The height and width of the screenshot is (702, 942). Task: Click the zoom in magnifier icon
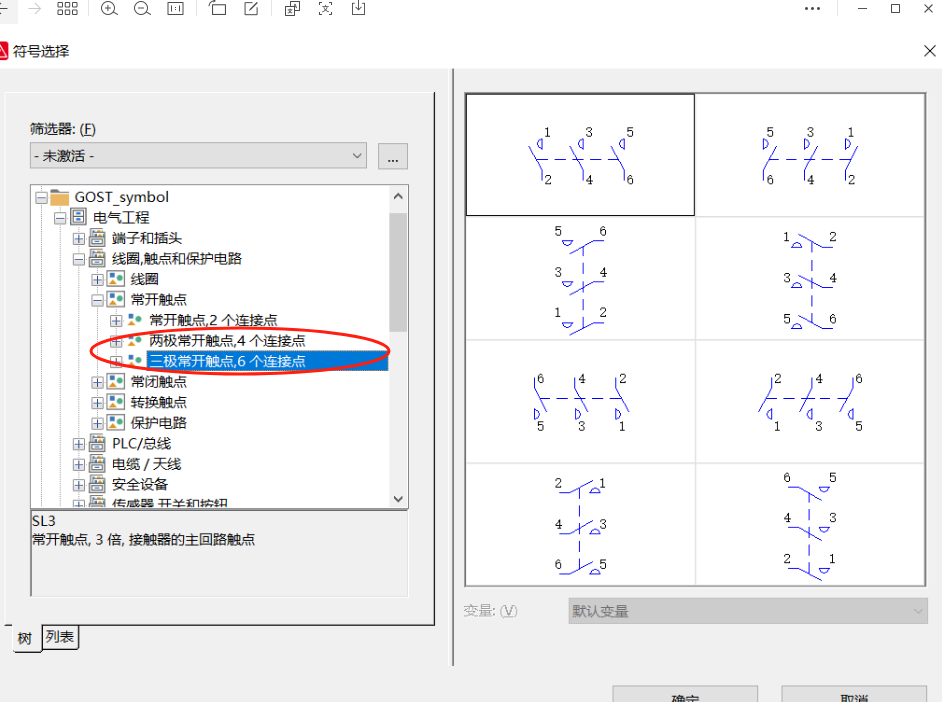(x=109, y=9)
